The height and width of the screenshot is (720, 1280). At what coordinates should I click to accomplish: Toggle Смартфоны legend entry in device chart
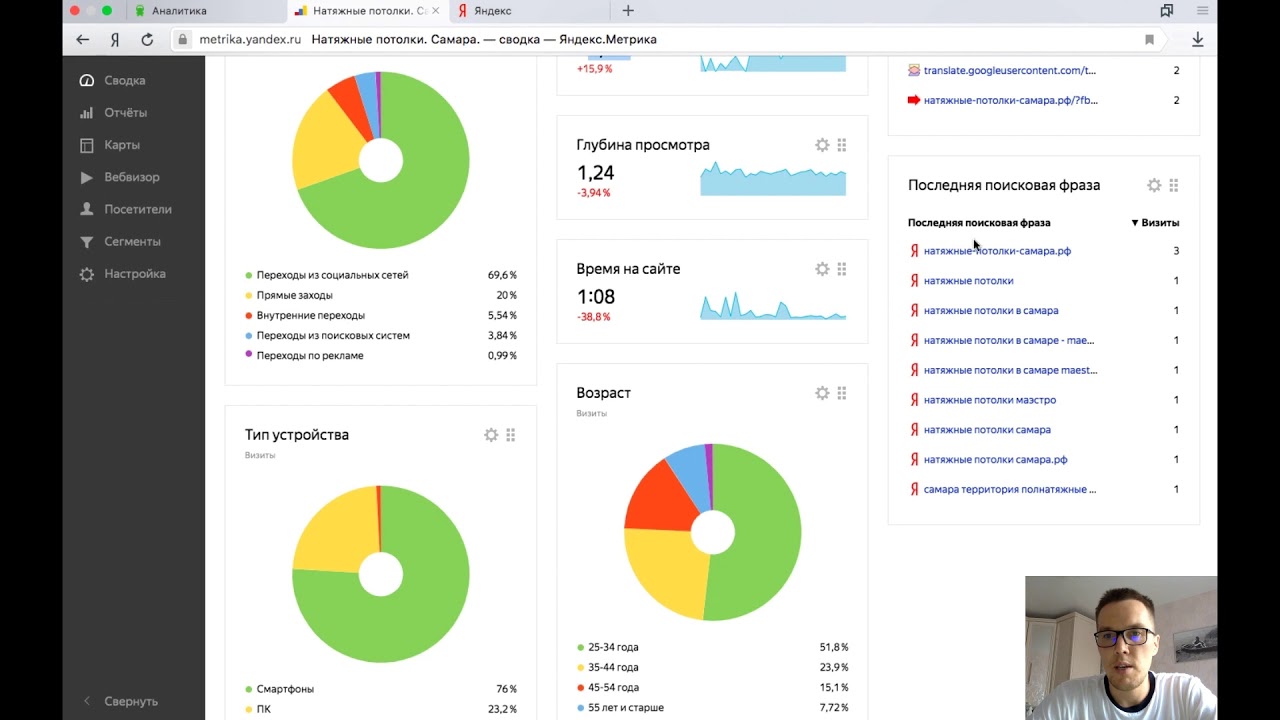285,689
